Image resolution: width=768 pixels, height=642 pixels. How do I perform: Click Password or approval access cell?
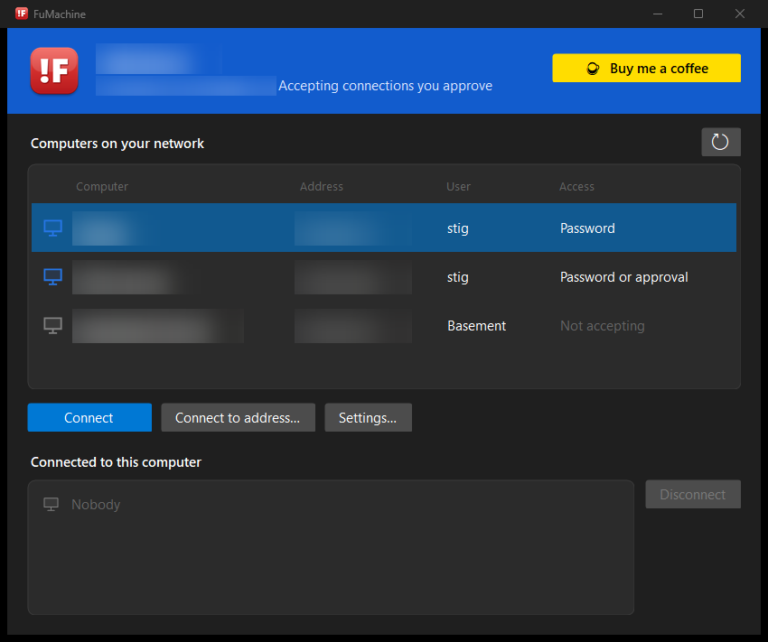624,277
